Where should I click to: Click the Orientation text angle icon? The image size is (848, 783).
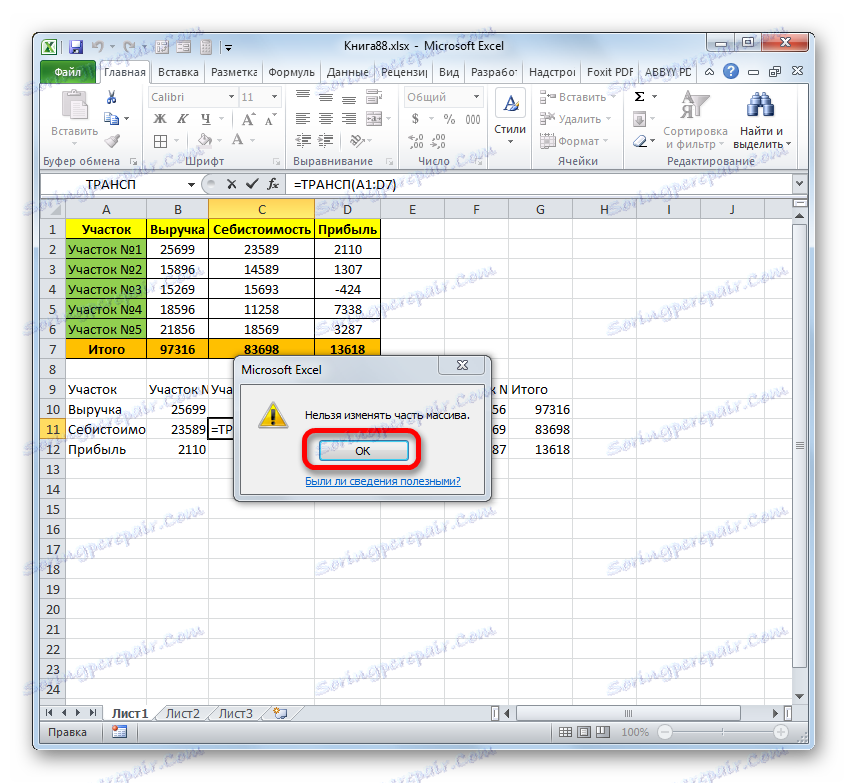pyautogui.click(x=356, y=141)
